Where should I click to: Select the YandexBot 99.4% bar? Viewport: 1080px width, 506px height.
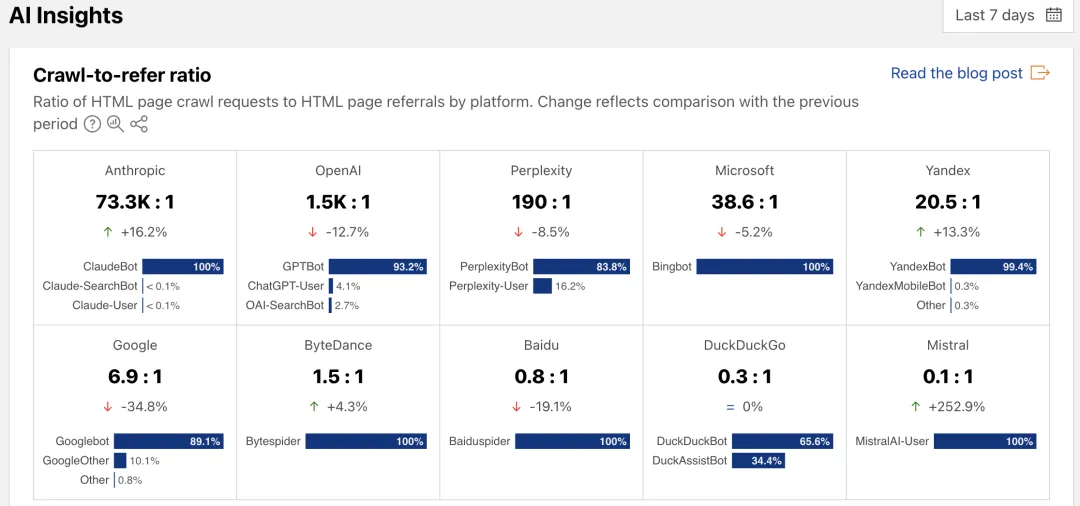[x=993, y=267]
